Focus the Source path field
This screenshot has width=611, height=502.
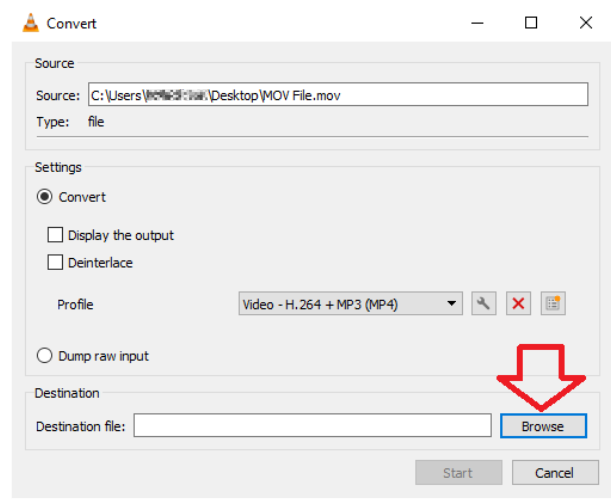pyautogui.click(x=337, y=95)
